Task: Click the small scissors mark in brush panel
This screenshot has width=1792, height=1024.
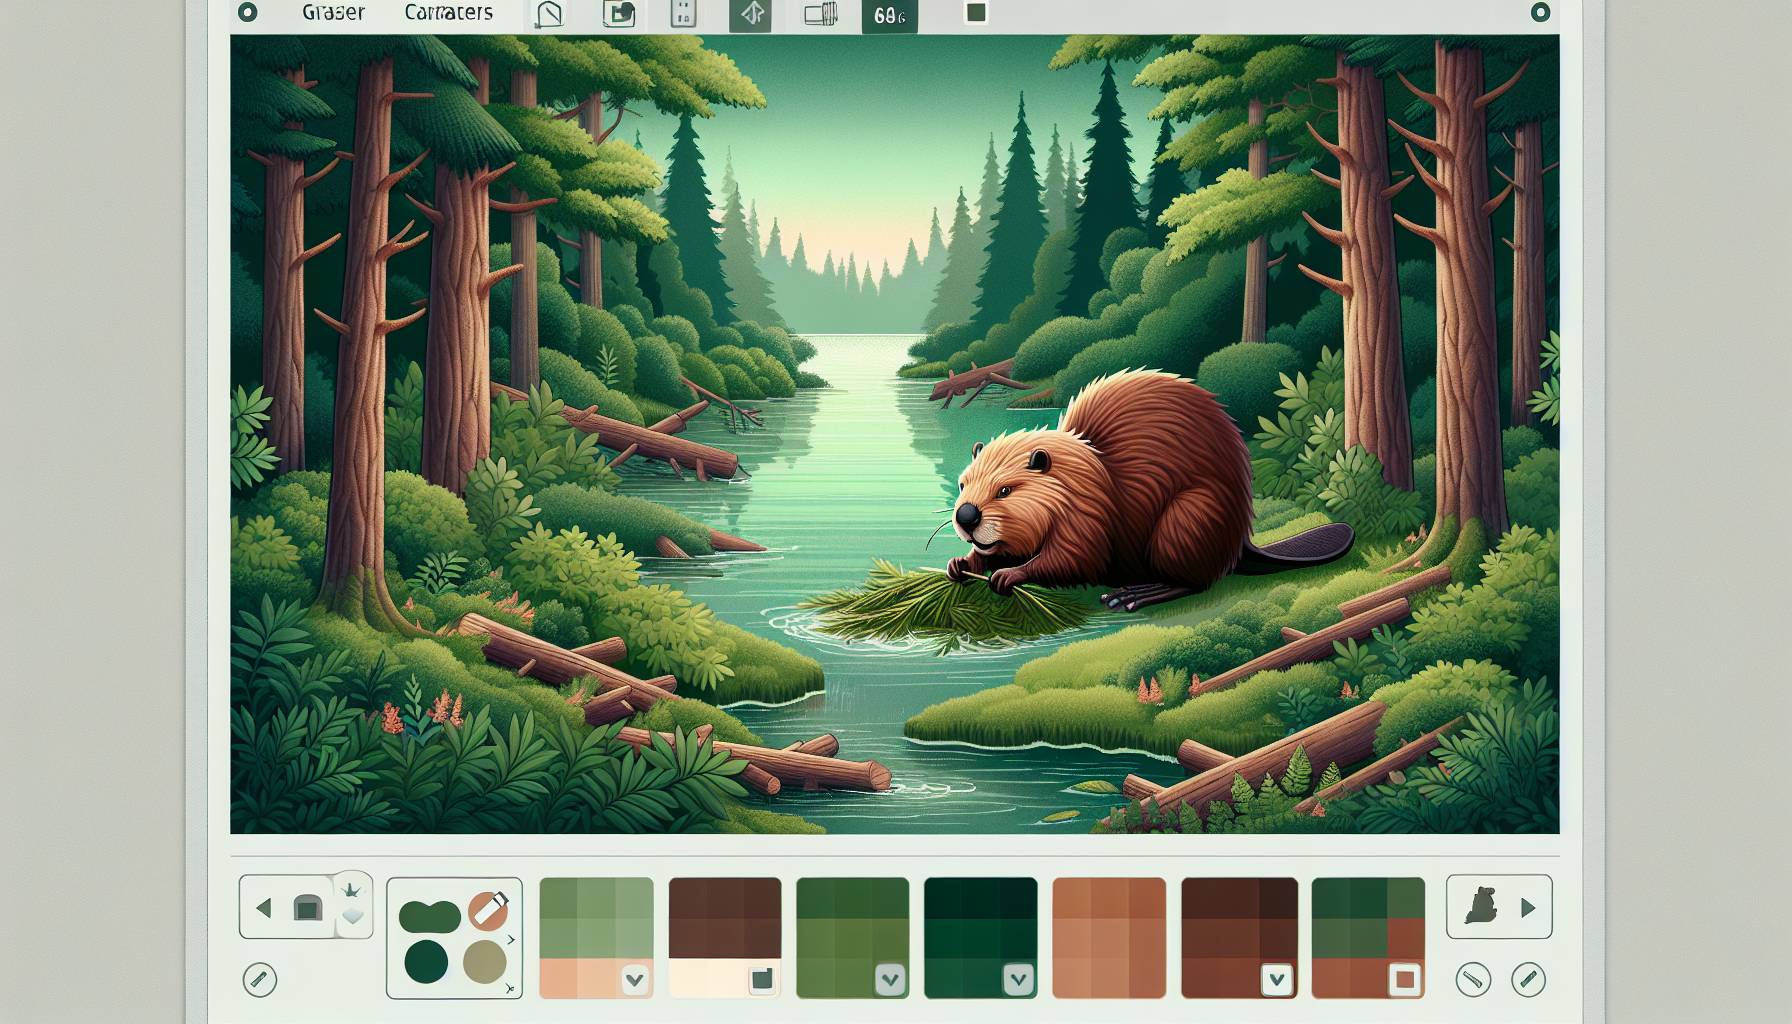Action: 511,988
